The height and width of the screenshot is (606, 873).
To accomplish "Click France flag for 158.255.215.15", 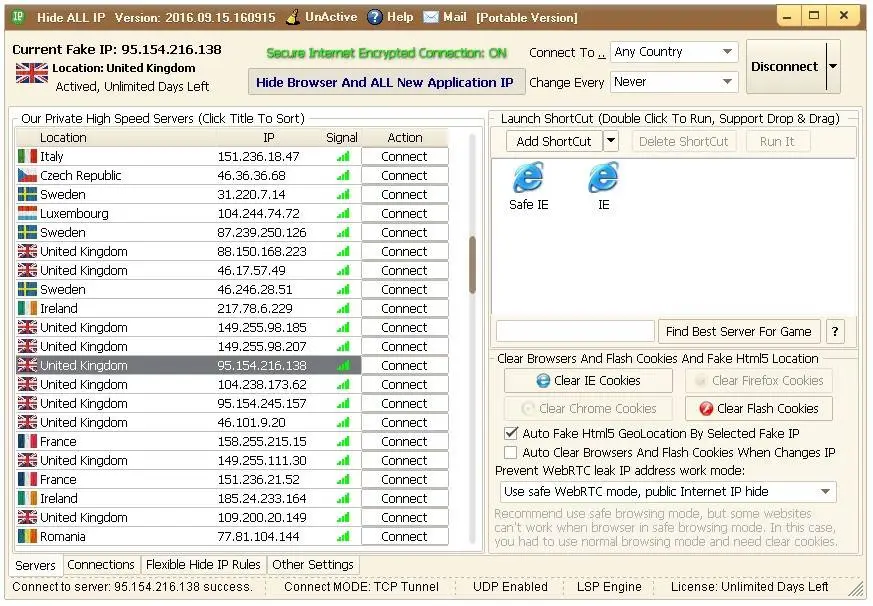I will [27, 442].
